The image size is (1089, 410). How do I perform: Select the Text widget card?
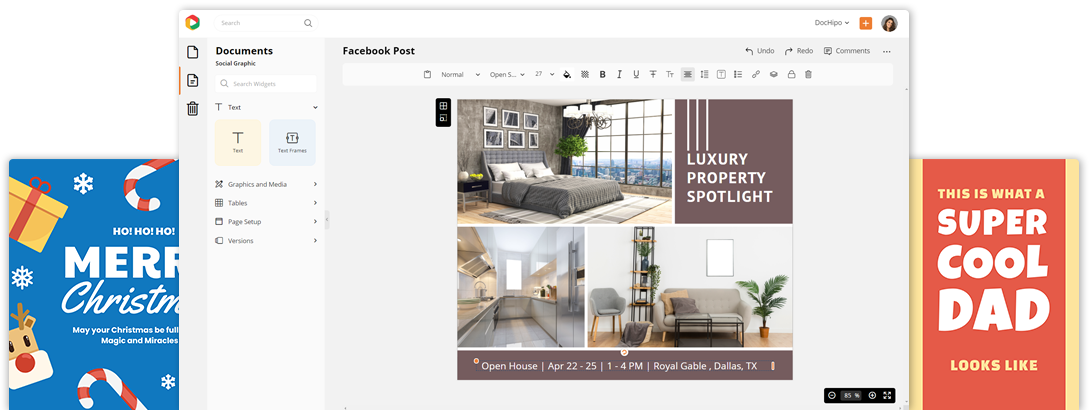(x=238, y=142)
